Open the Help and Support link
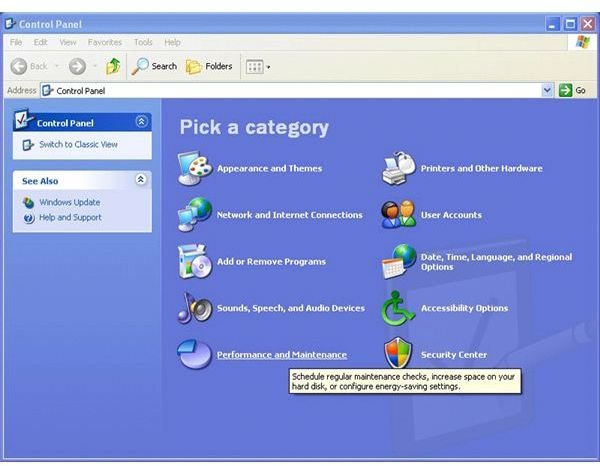600x466 pixels. pyautogui.click(x=70, y=218)
